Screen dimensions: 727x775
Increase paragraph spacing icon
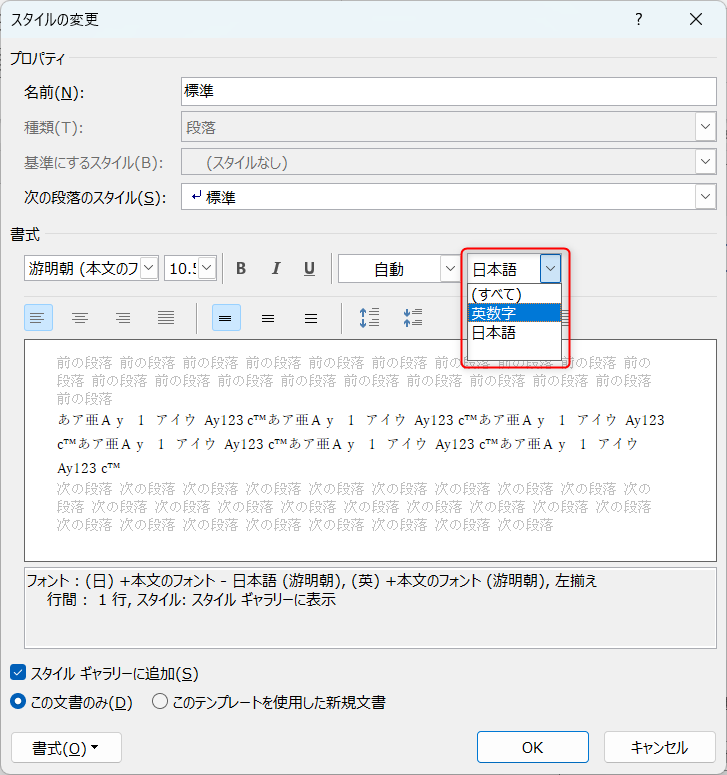point(369,318)
